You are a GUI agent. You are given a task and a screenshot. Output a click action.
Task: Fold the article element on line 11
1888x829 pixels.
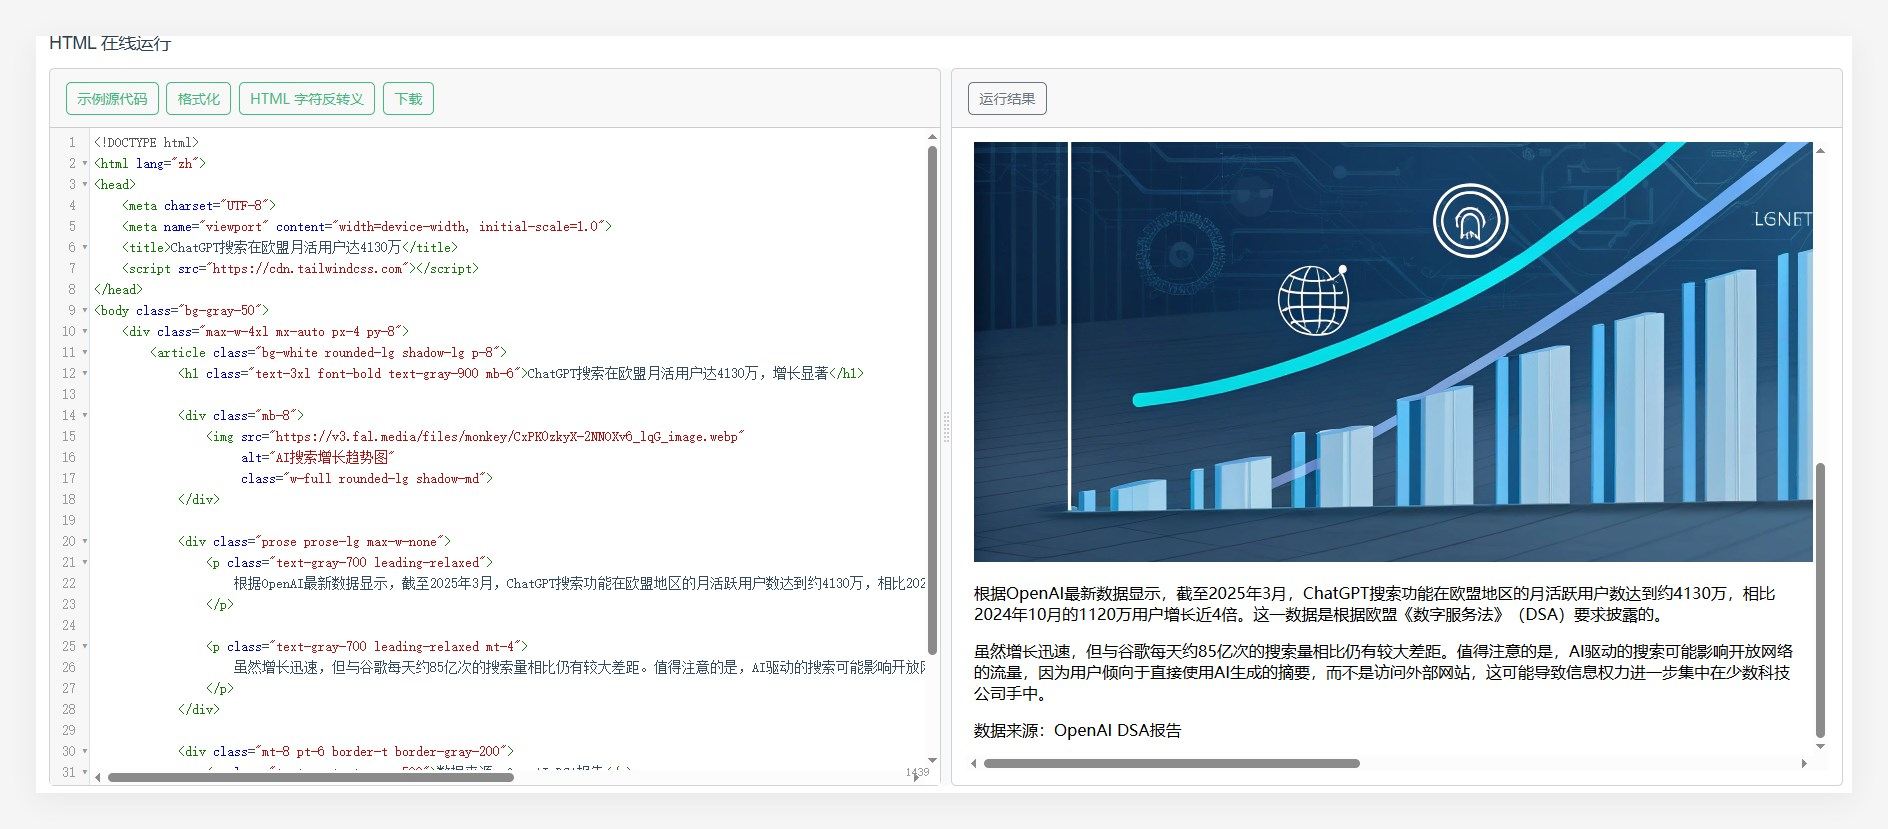pyautogui.click(x=85, y=352)
